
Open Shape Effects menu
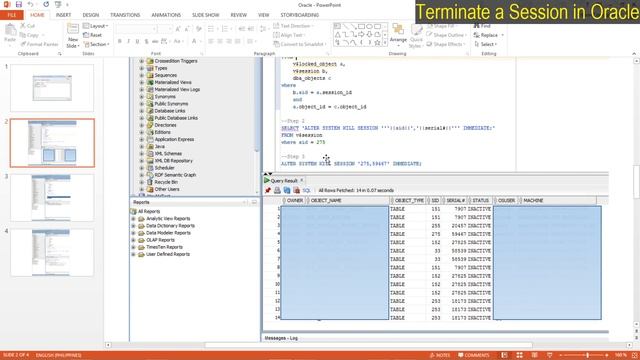coord(446,44)
